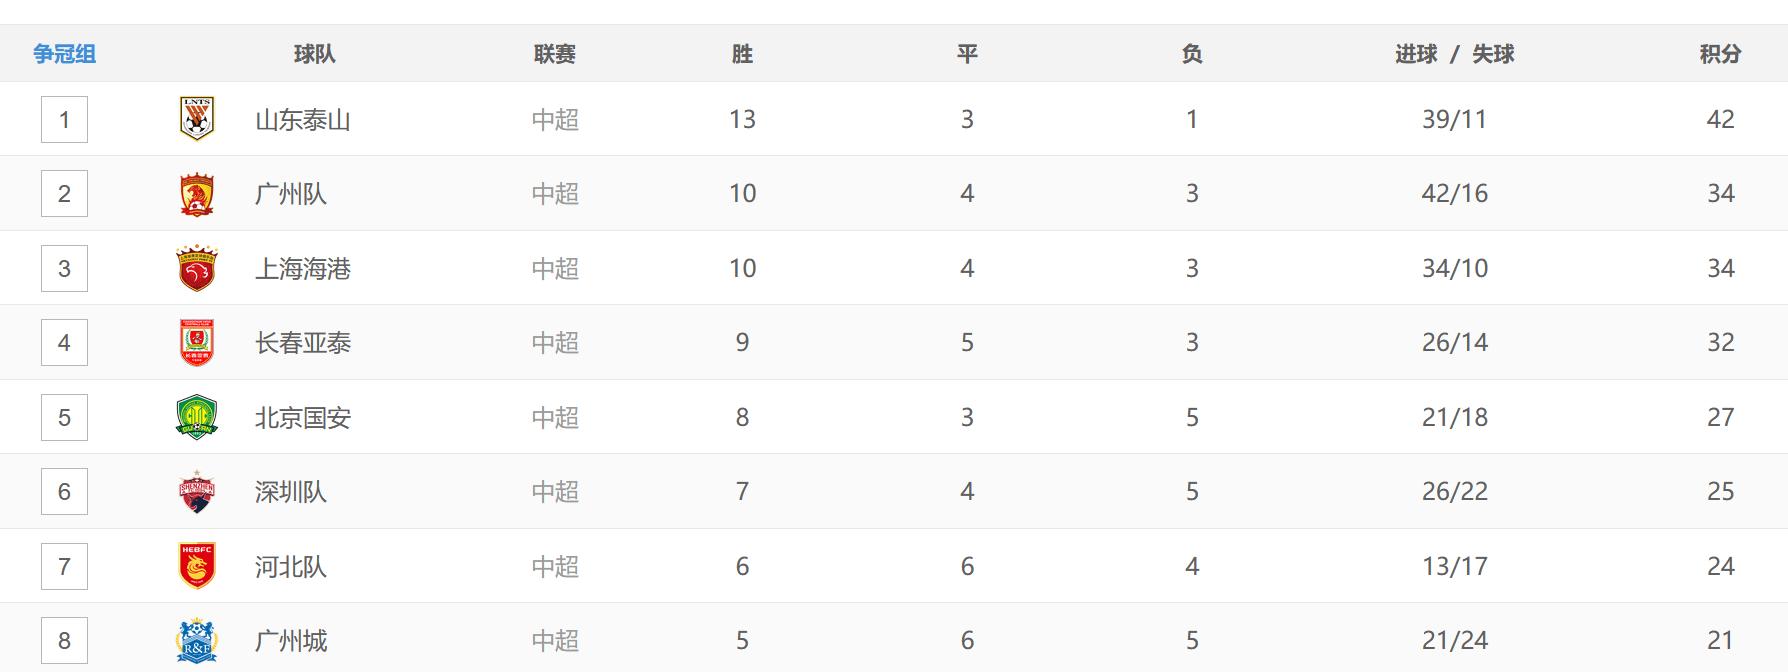
Task: Click the 联赛 column header
Action: tap(555, 54)
